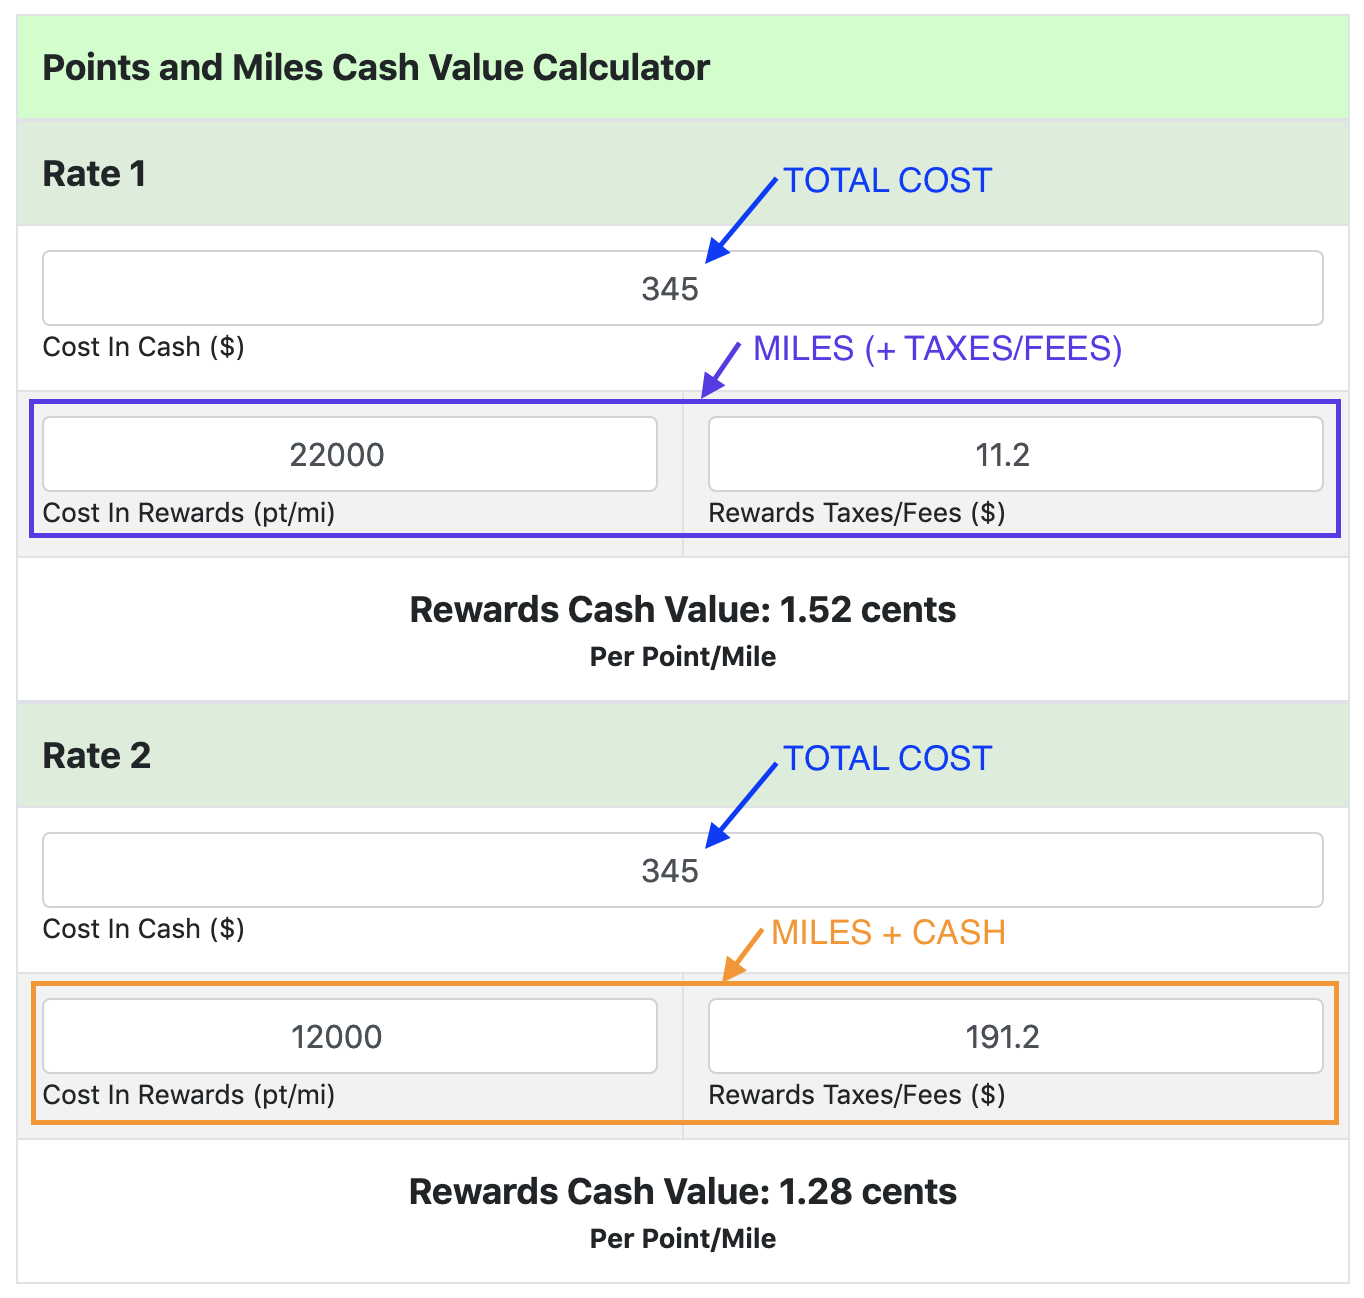
Task: Select the text Rewards Cash Value: 1.28 cents
Action: [683, 1191]
